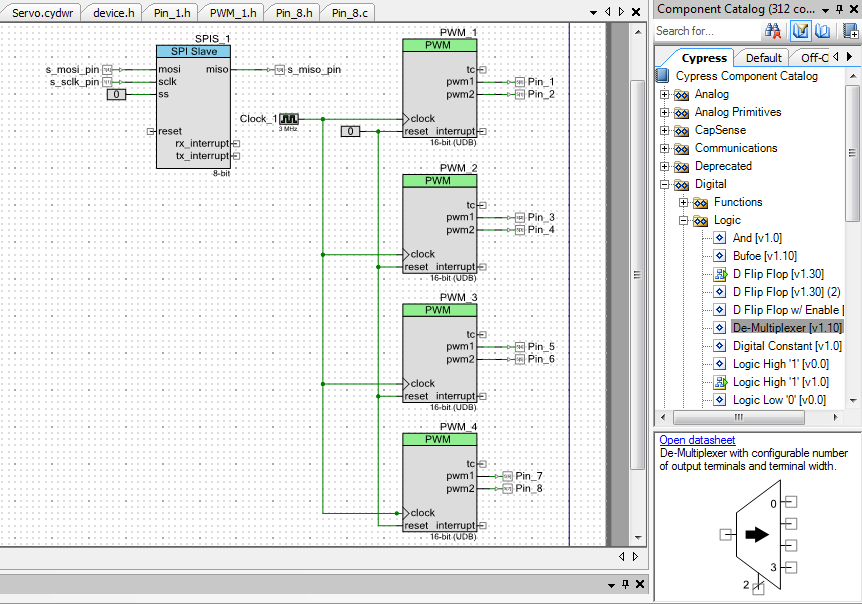This screenshot has height=604, width=862.
Task: Pin the Component Catalog panel
Action: (x=839, y=9)
